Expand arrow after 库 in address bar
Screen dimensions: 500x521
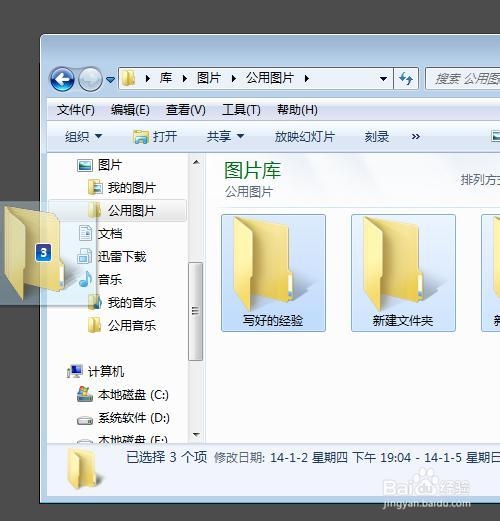pyautogui.click(x=185, y=79)
